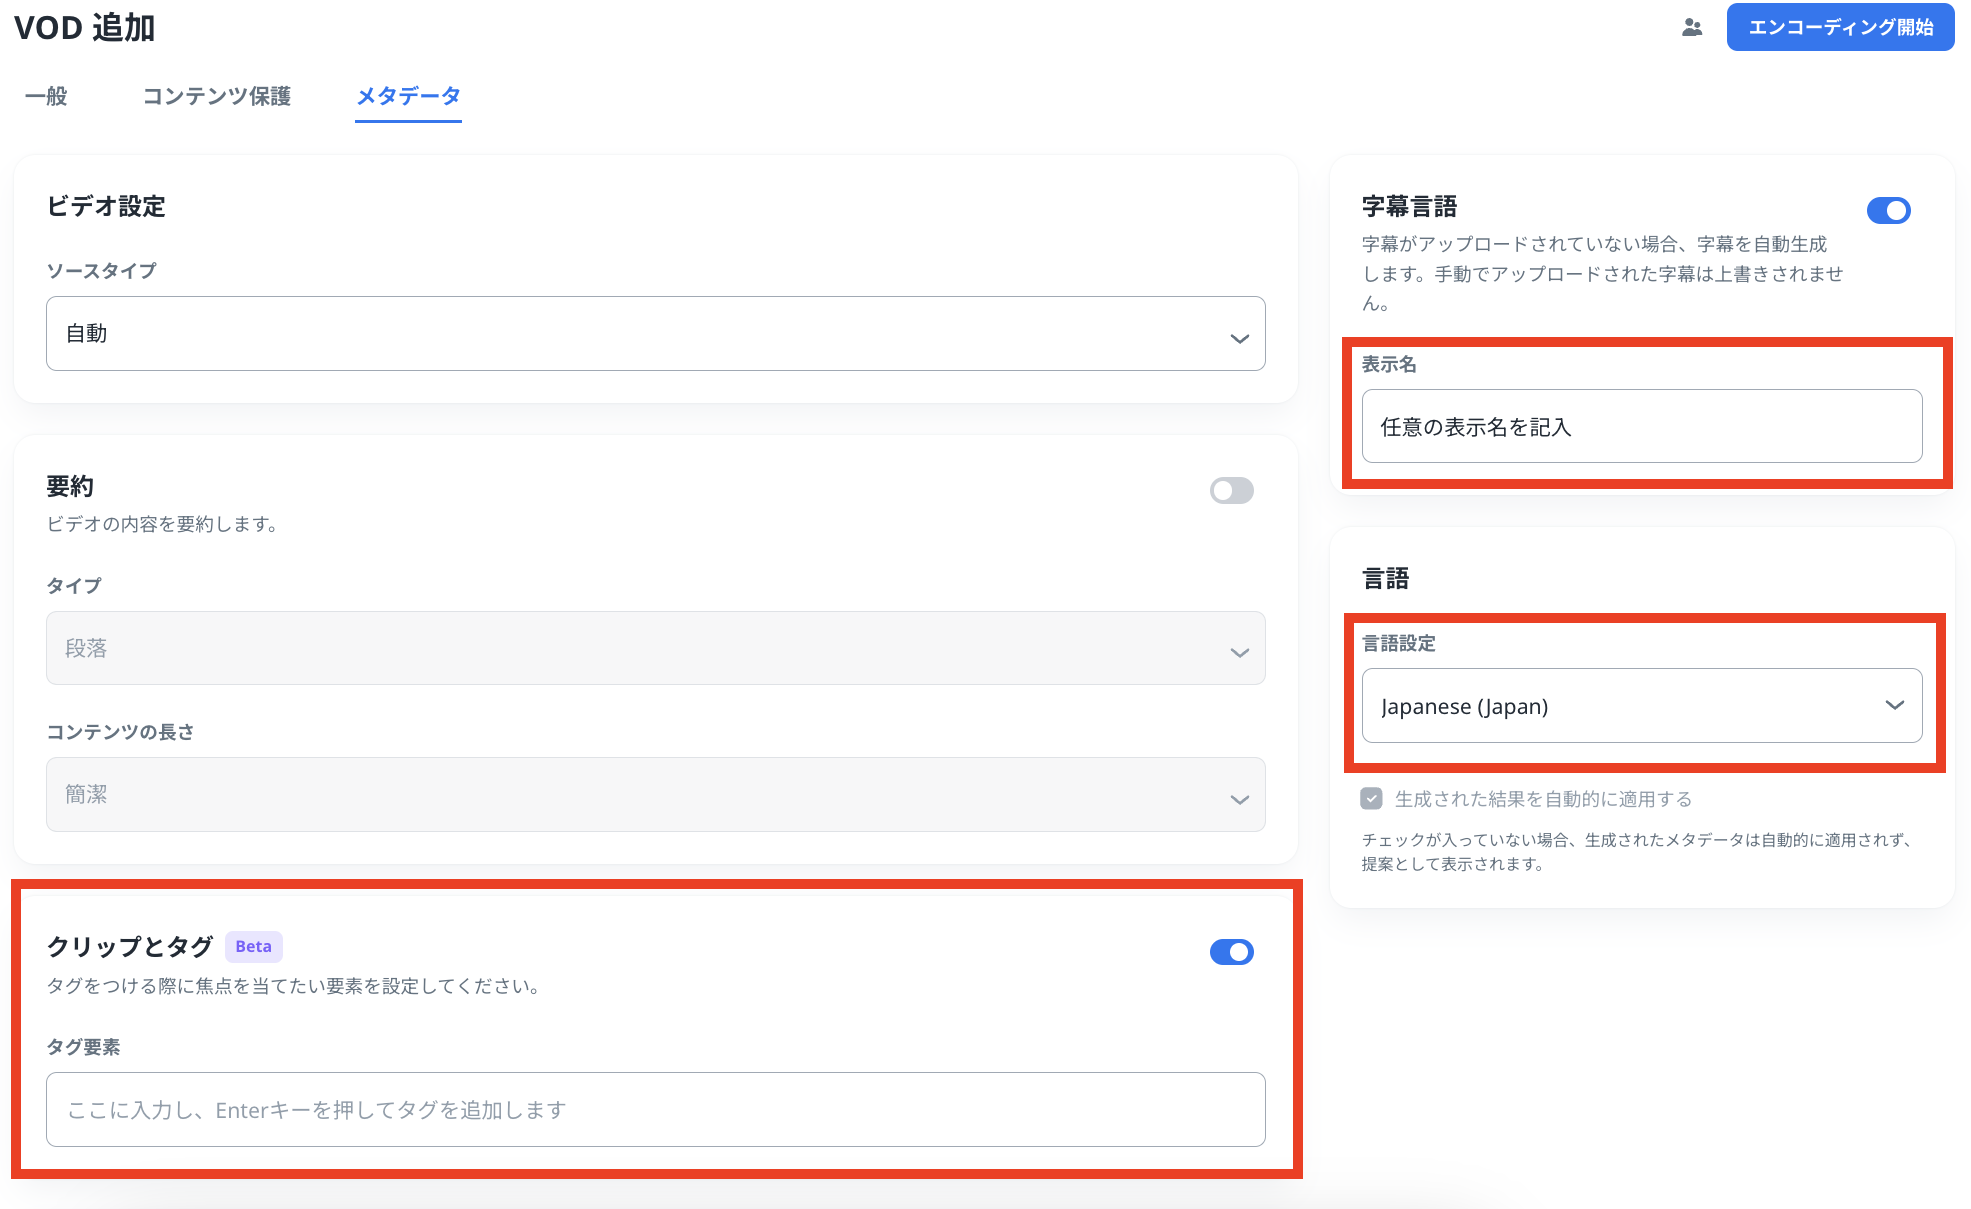Enable the 要約 toggle switch
Screen dimensions: 1971x1209
click(1231, 490)
